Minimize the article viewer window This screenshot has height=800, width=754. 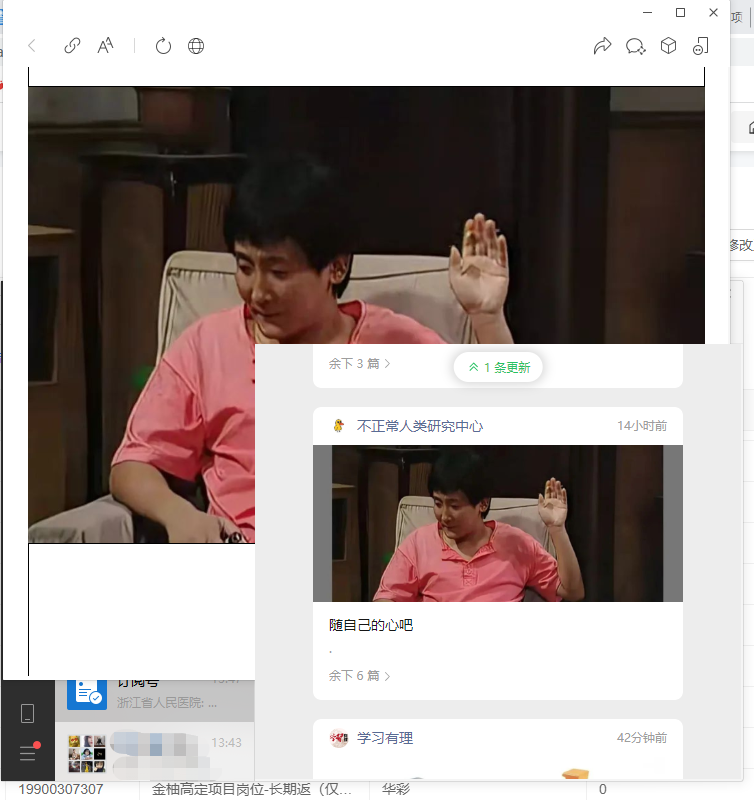(647, 12)
